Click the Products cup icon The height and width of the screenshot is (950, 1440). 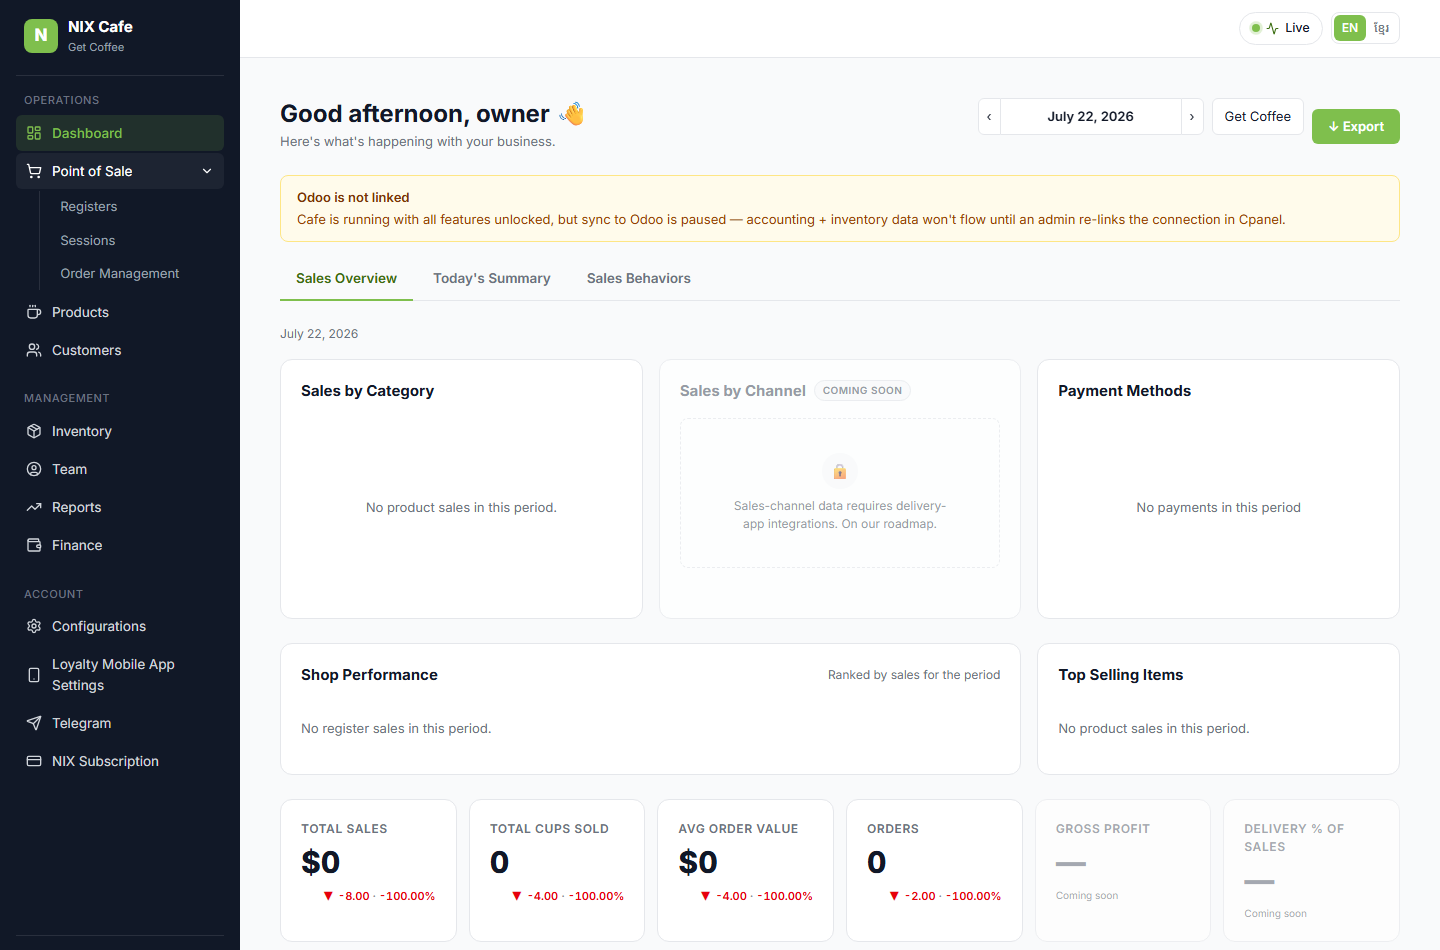[34, 312]
